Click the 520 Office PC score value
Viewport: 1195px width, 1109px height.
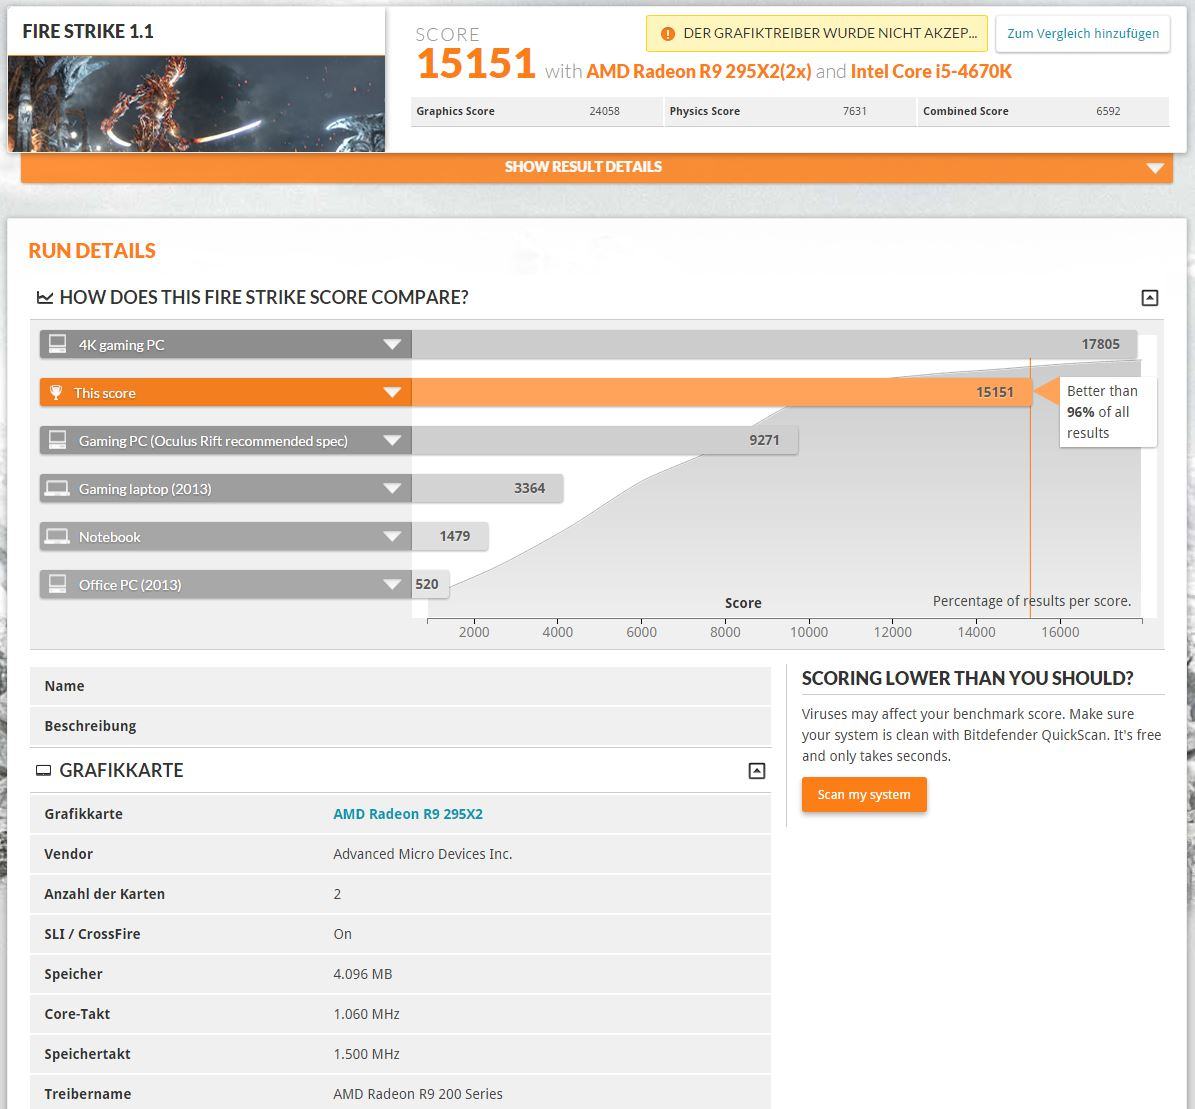pos(427,585)
